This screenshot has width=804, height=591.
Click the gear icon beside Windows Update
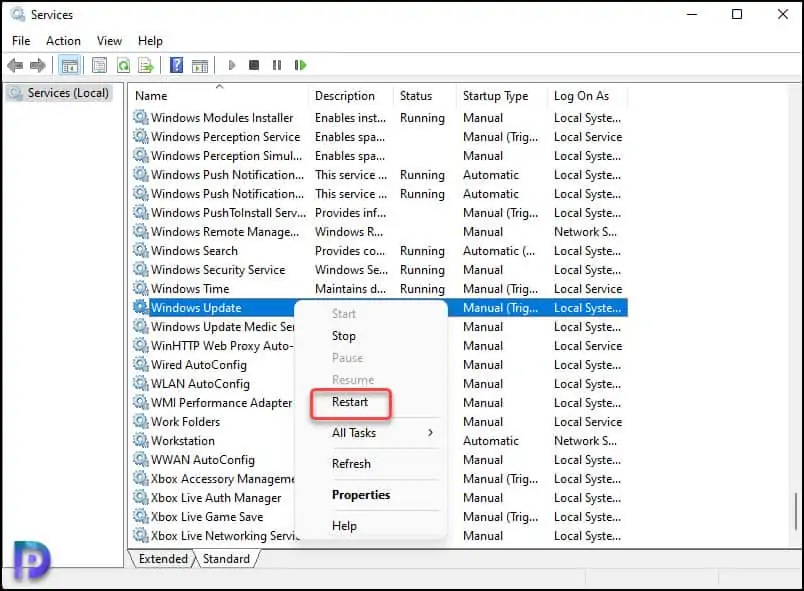[140, 308]
